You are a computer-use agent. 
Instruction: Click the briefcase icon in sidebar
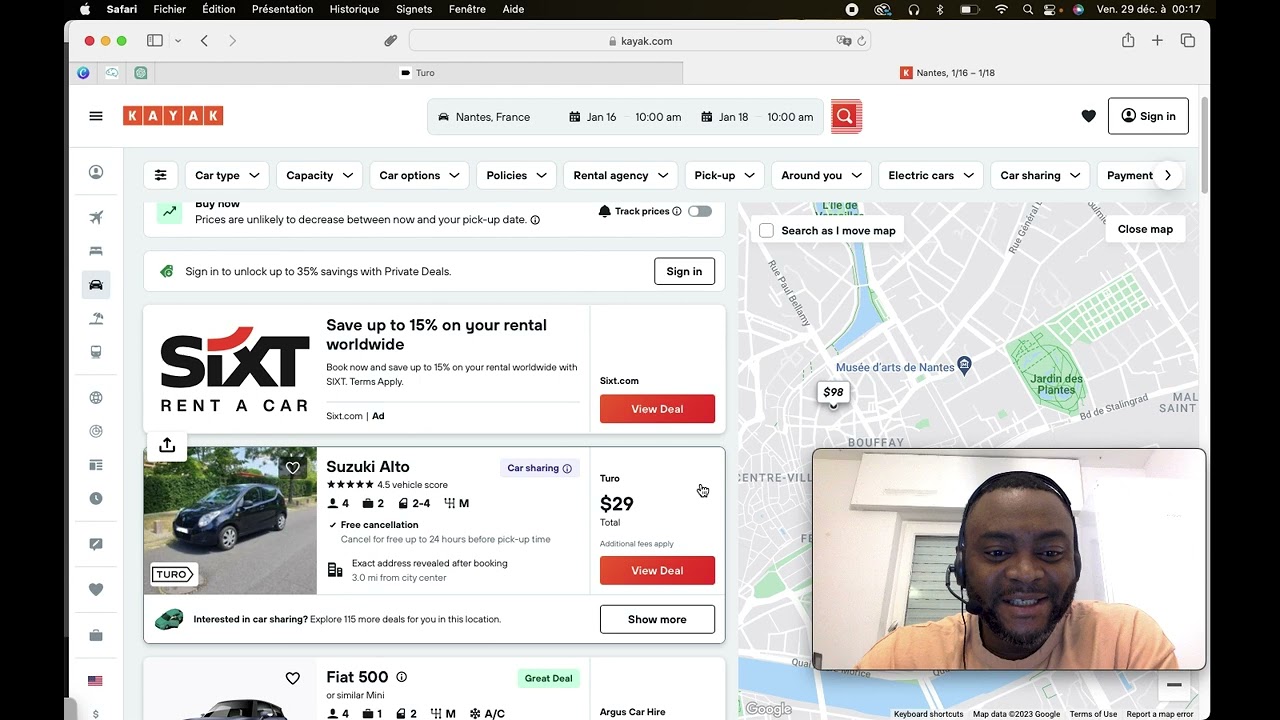click(x=96, y=636)
